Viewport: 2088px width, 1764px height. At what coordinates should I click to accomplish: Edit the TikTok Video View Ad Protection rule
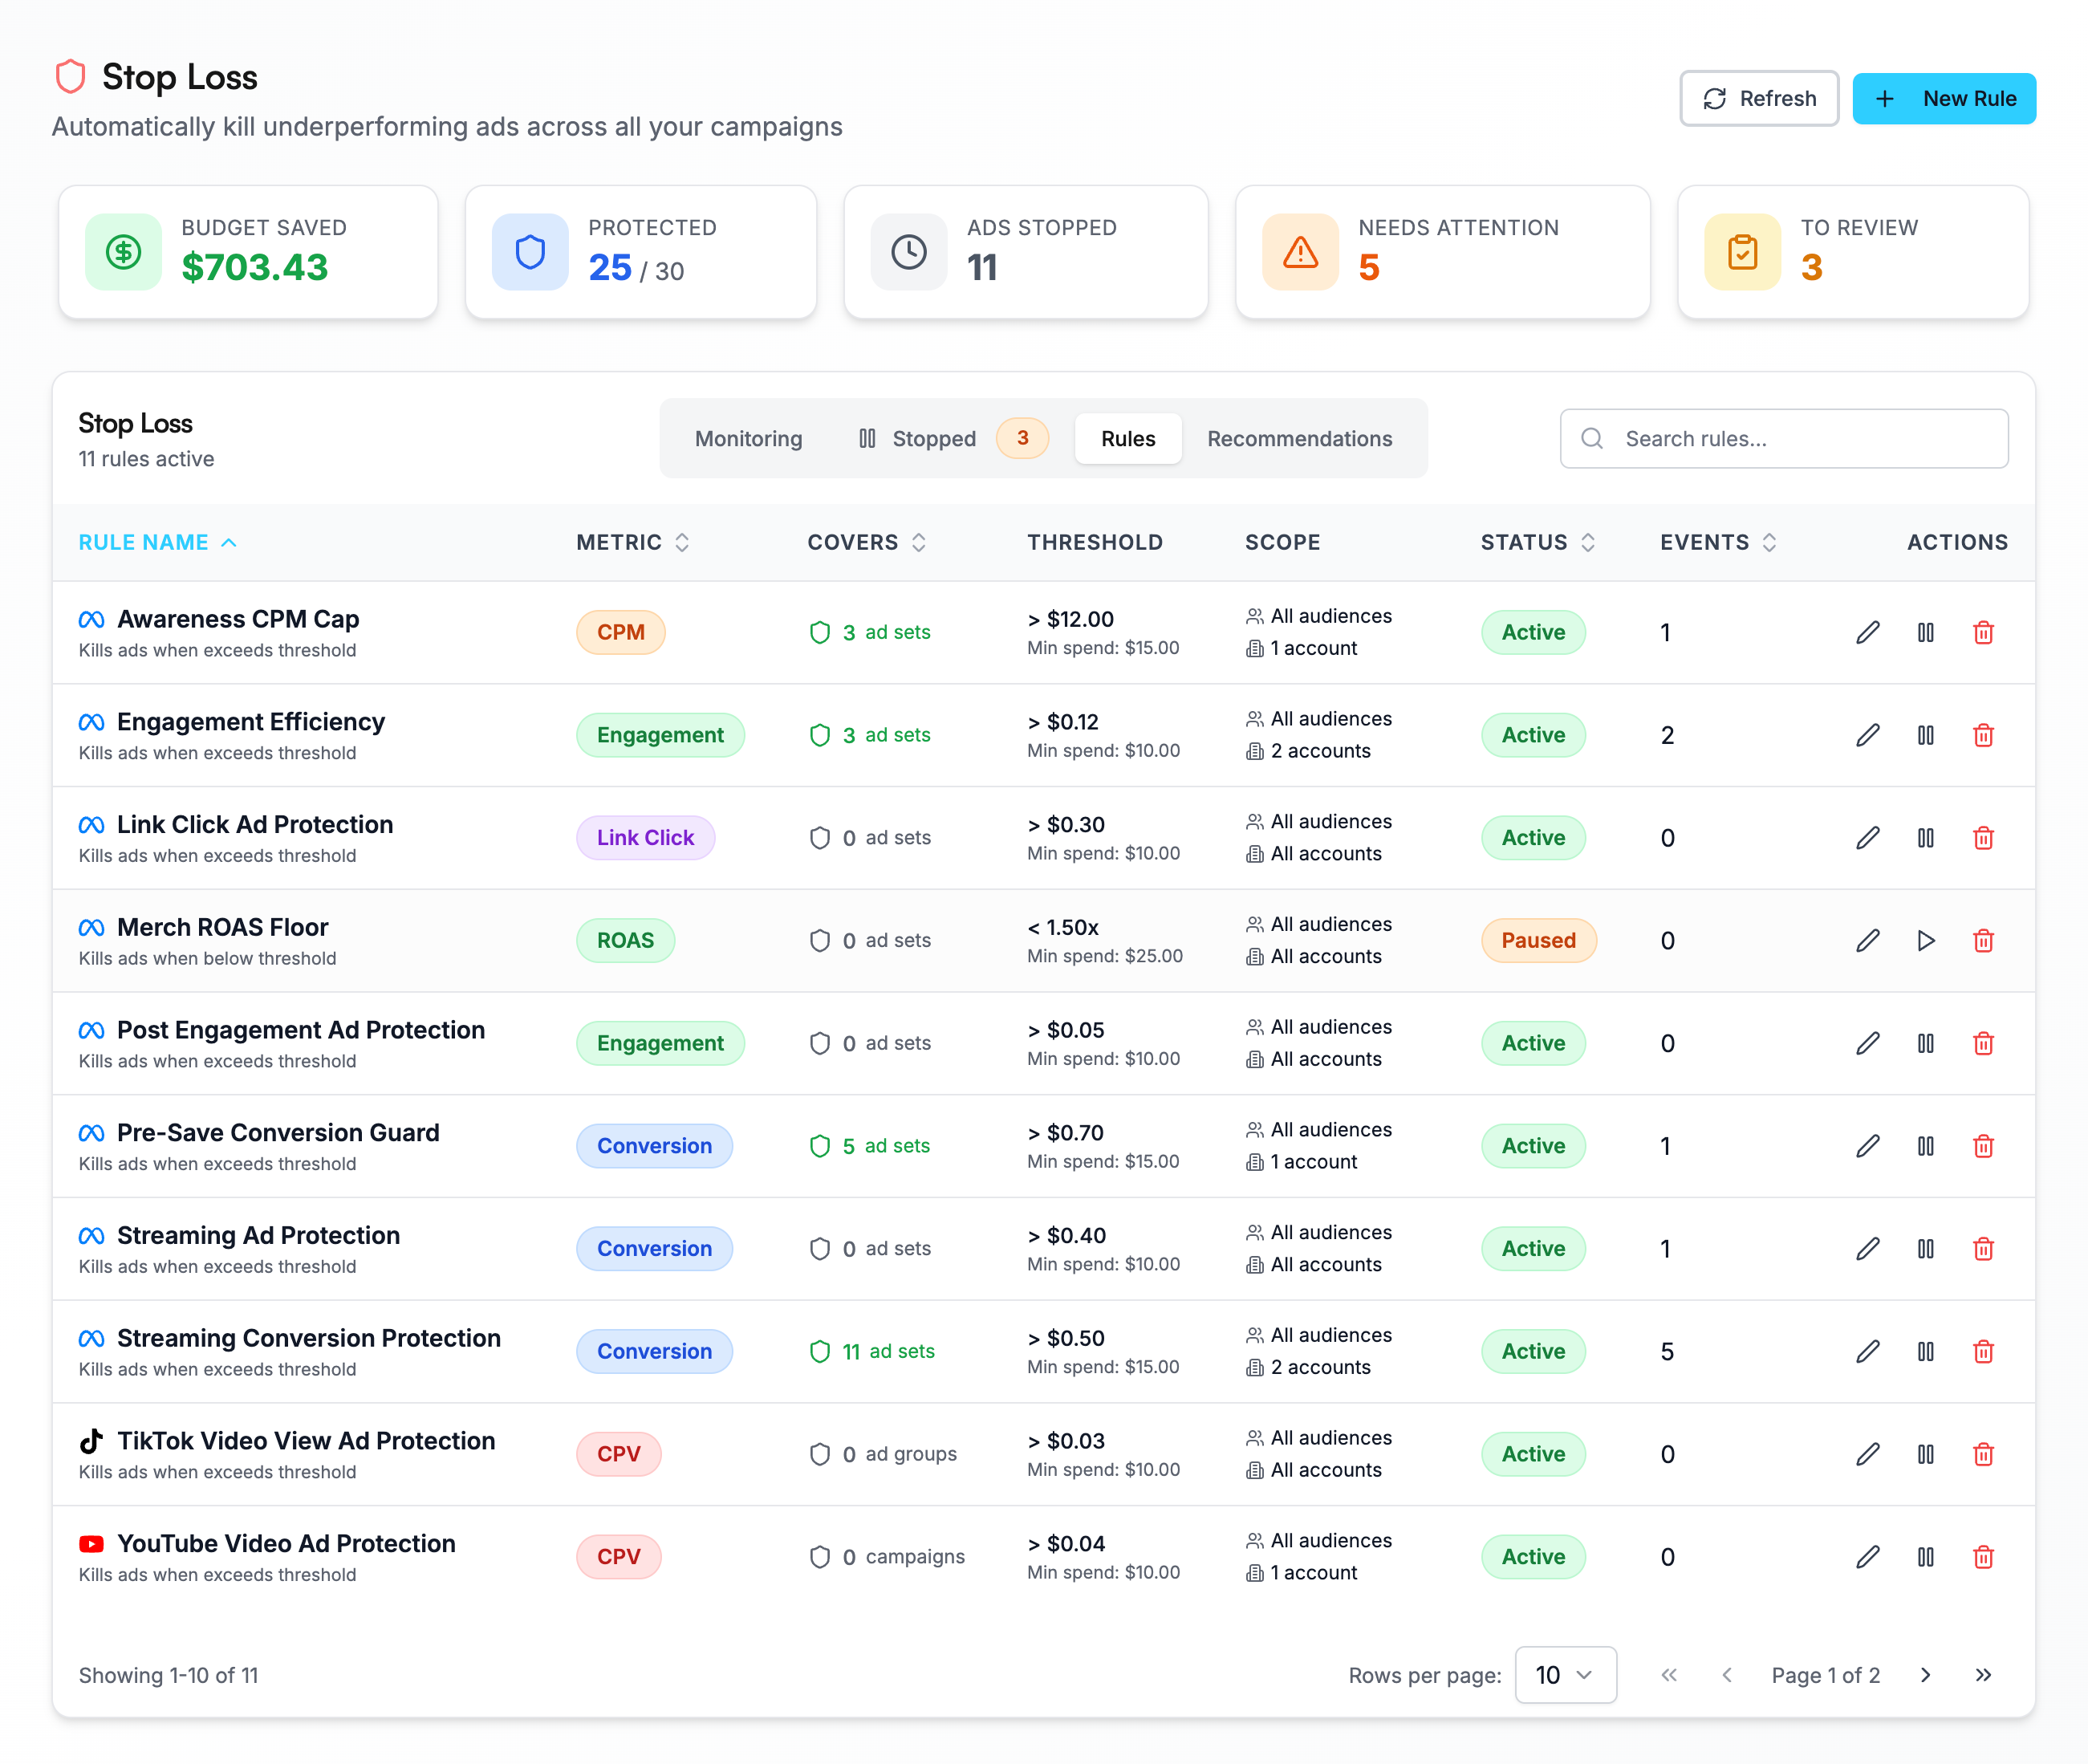click(x=1867, y=1454)
